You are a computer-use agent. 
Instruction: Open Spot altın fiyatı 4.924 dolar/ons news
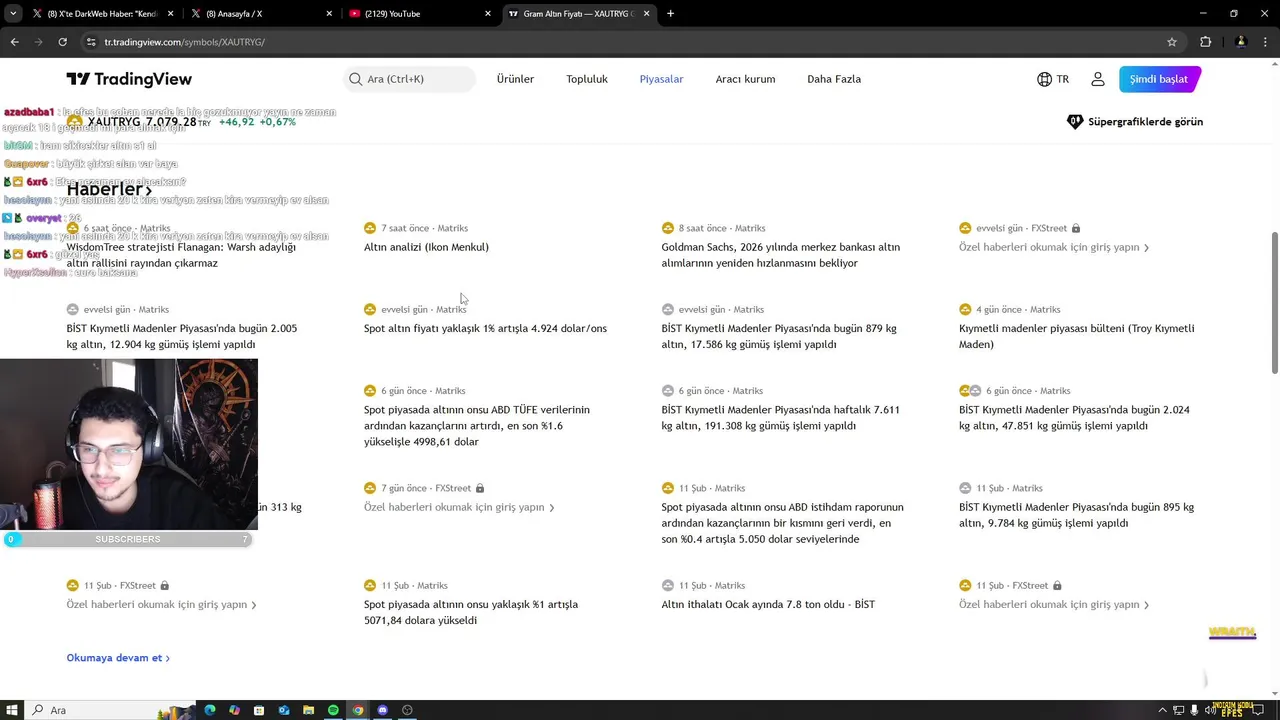485,328
